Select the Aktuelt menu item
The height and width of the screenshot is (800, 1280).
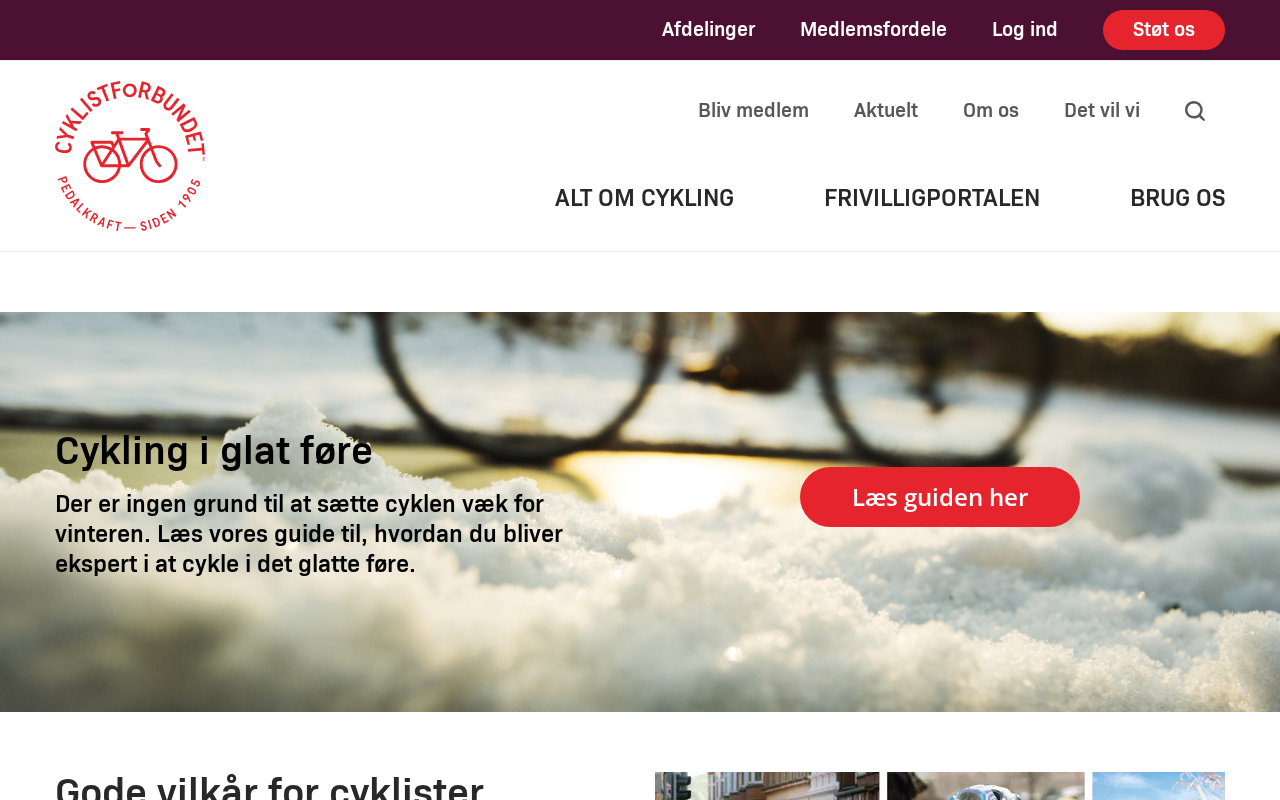click(886, 110)
